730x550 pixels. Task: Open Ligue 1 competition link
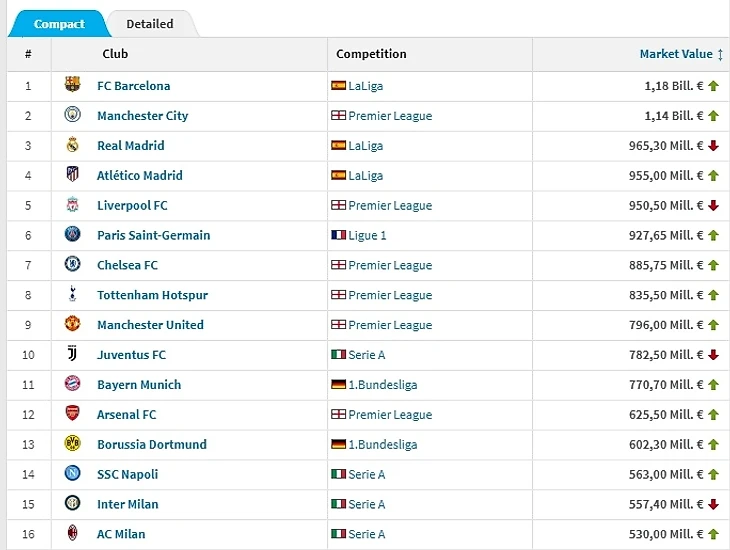(x=366, y=236)
